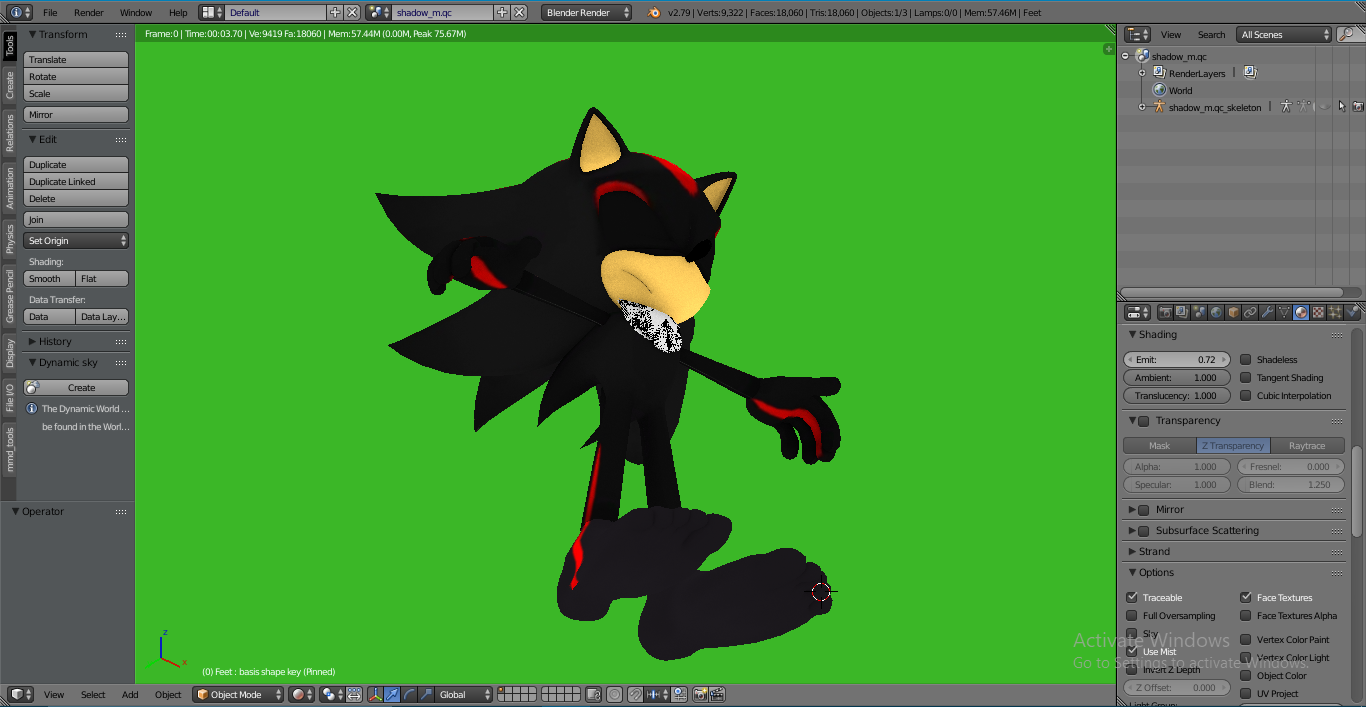Screen dimensions: 1366x707
Task: Click the World globe icon in outliner
Action: (x=1160, y=90)
